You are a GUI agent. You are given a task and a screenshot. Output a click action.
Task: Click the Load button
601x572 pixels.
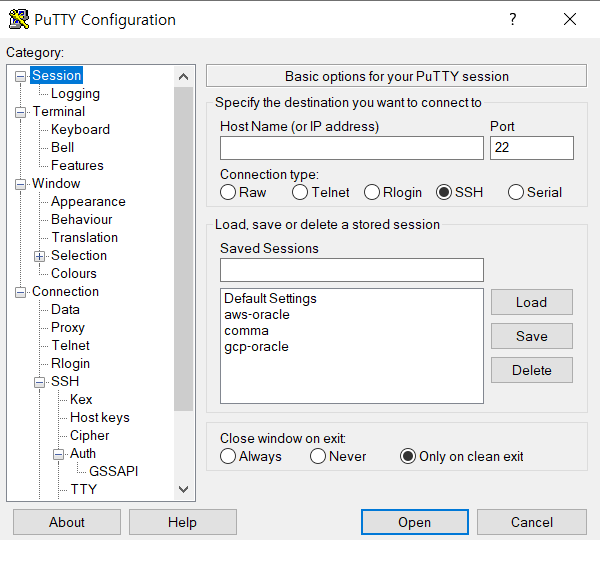click(532, 302)
